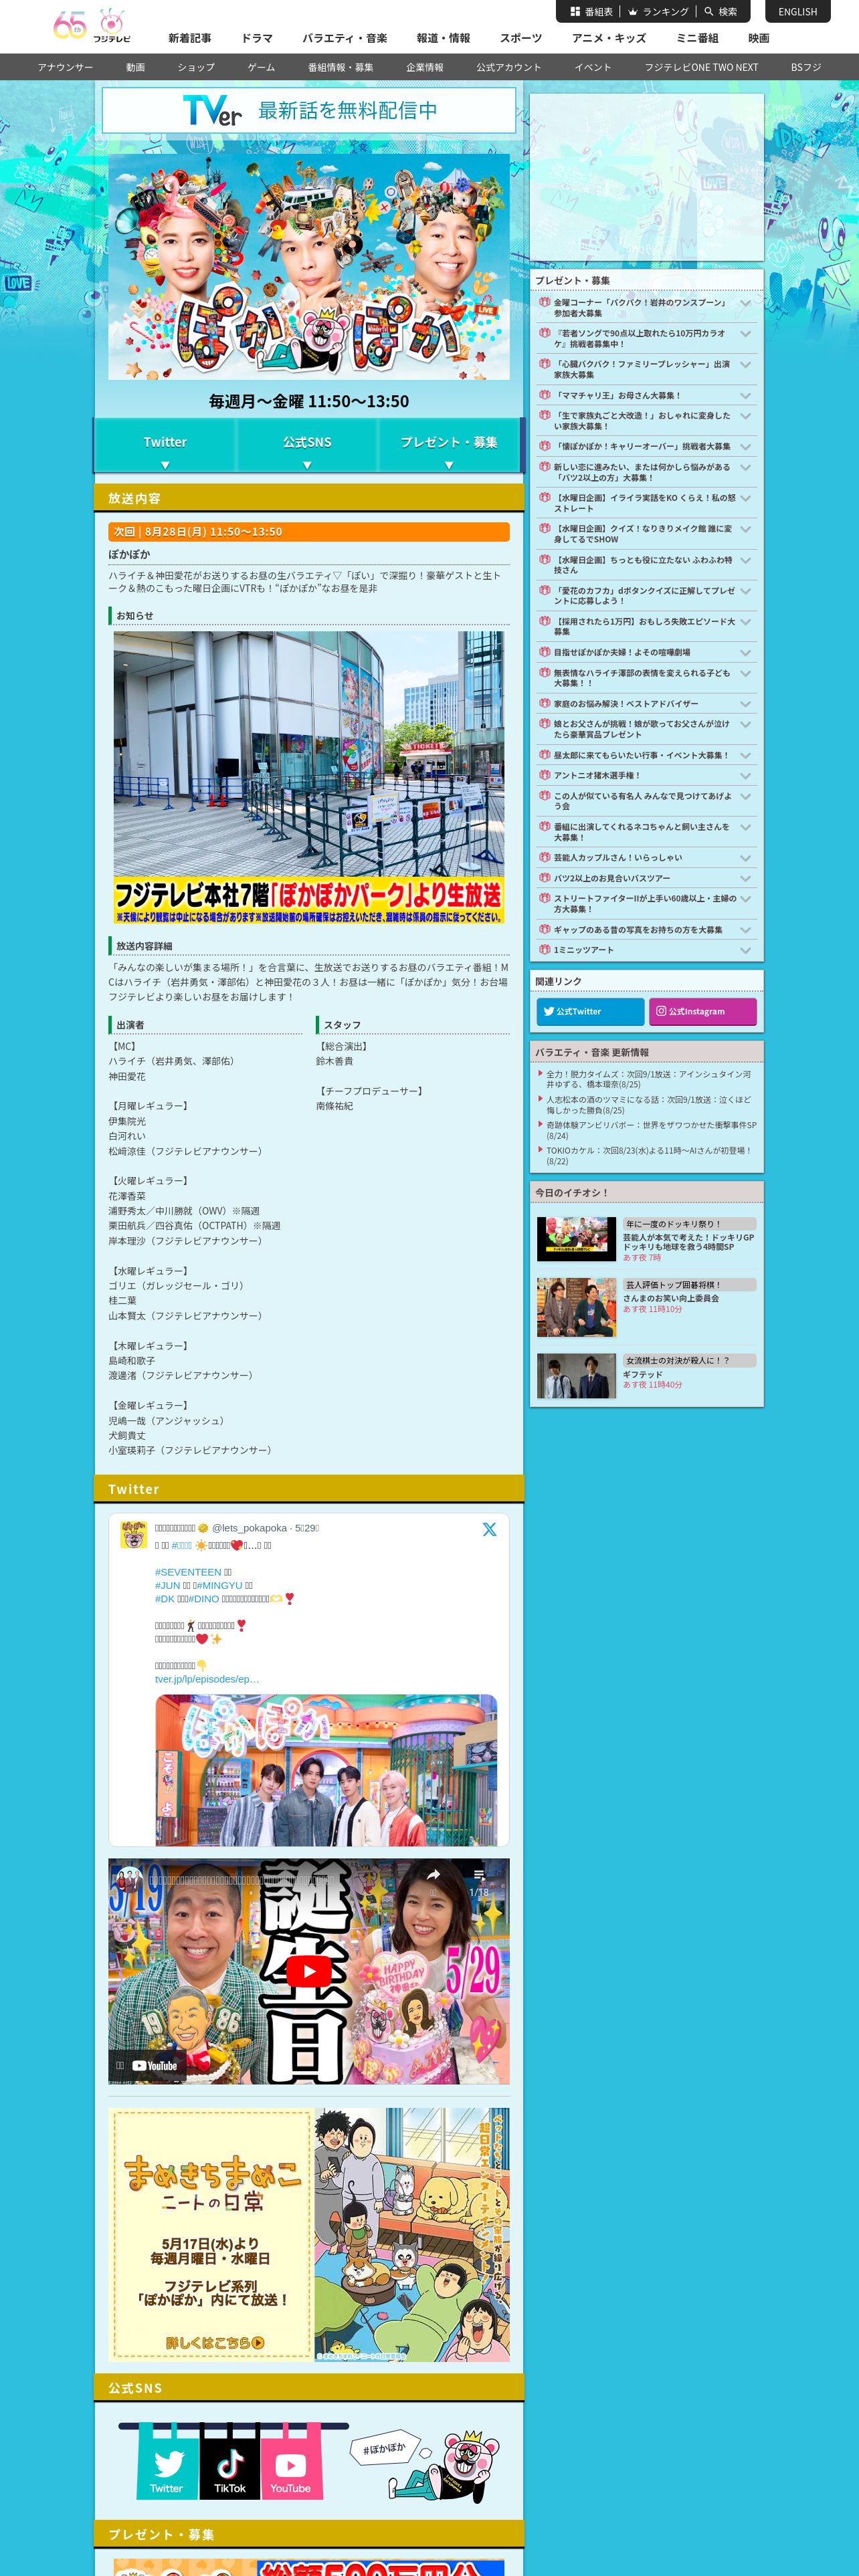The width and height of the screenshot is (859, 2576).
Task: Go to 番組情報・募集 in sub navigation
Action: (x=340, y=67)
